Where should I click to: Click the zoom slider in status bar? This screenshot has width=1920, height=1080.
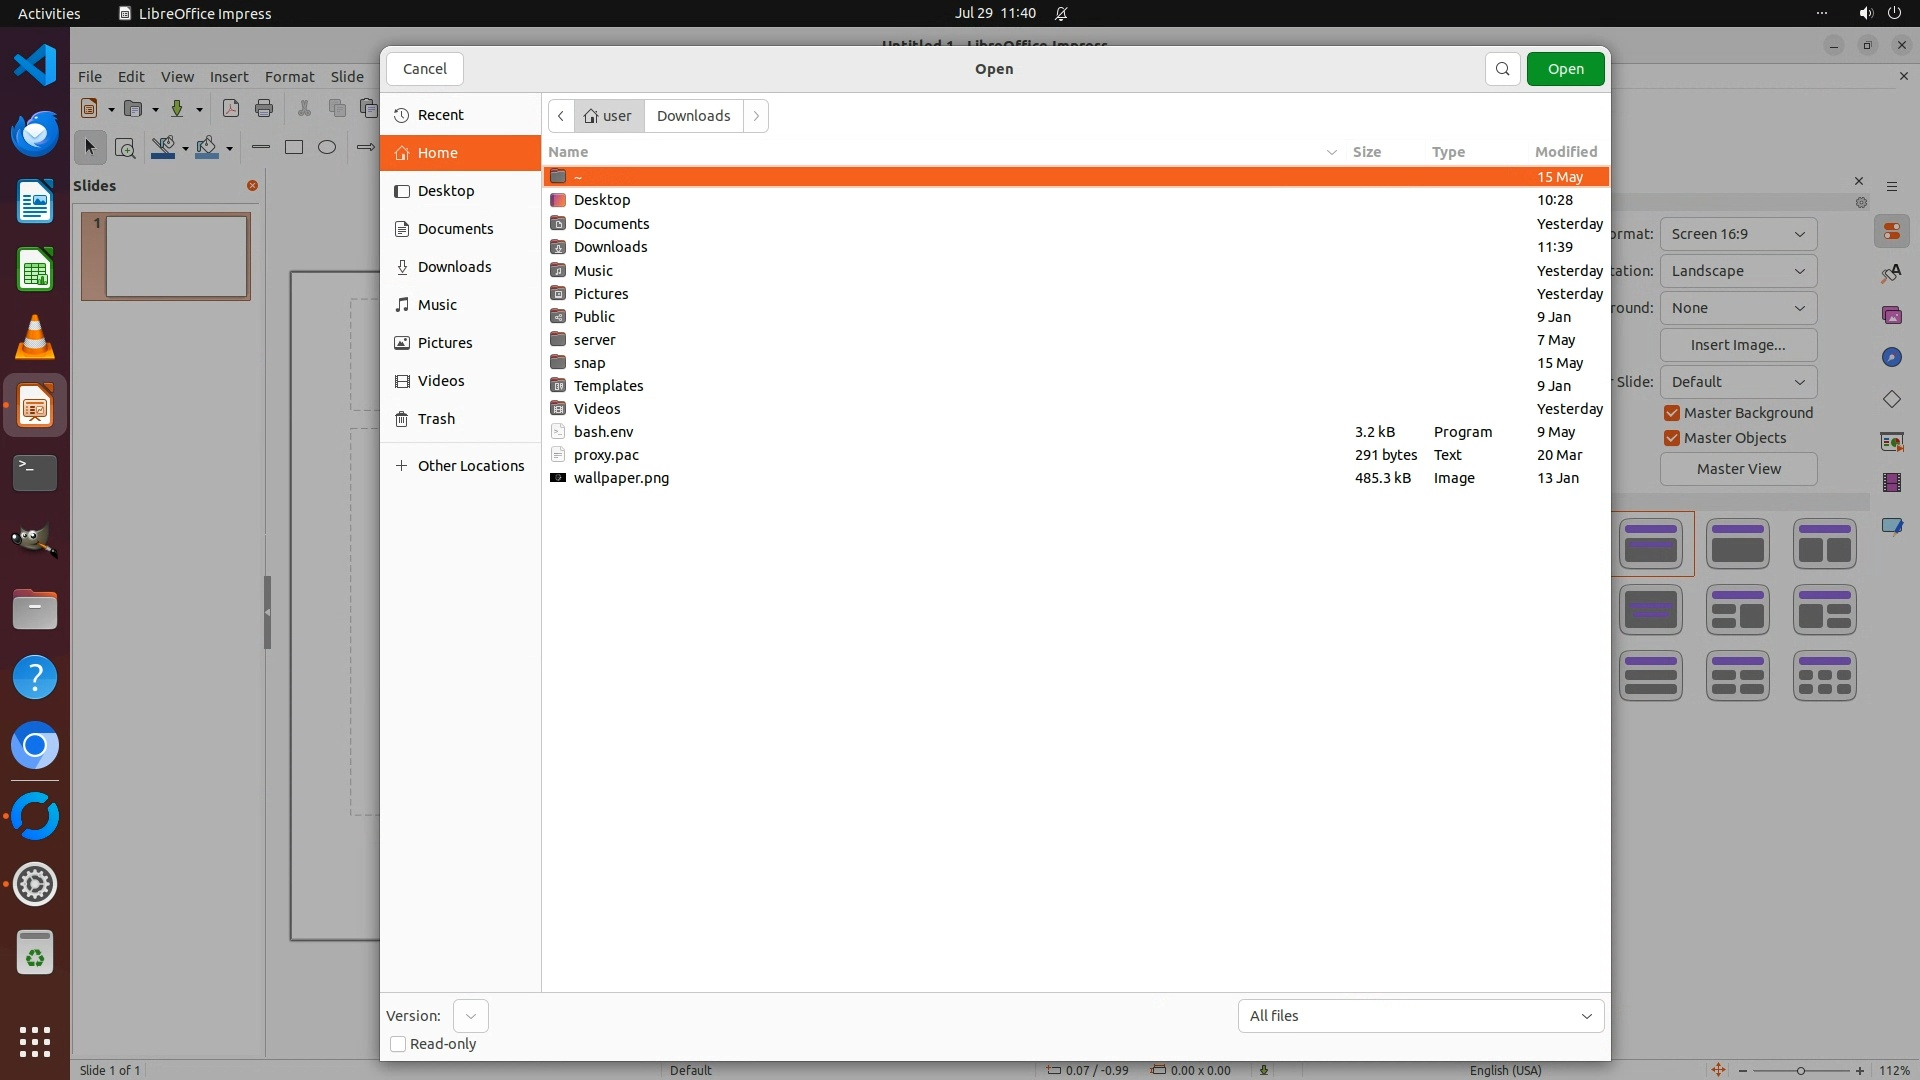click(1800, 1070)
